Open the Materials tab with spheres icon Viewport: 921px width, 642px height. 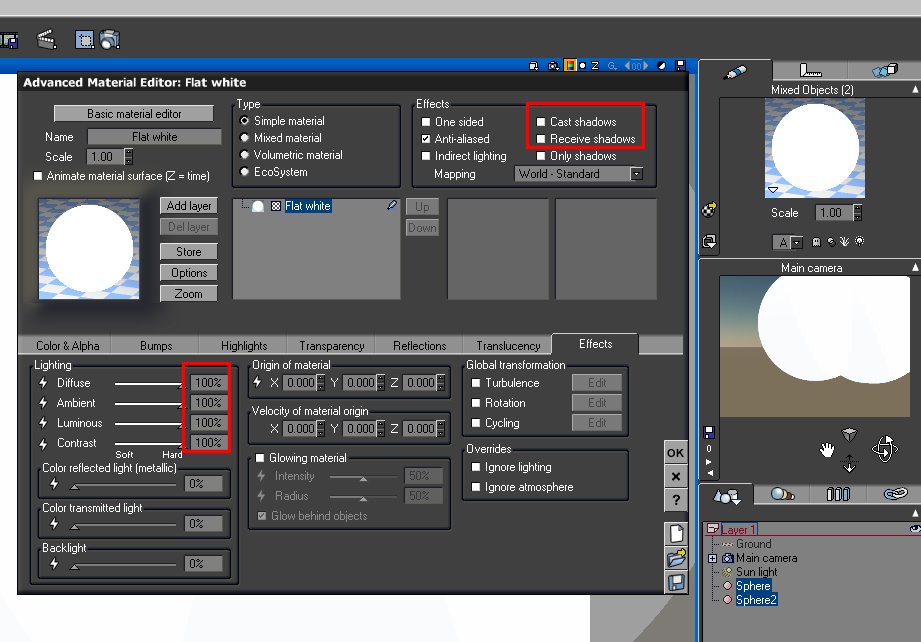click(x=782, y=495)
